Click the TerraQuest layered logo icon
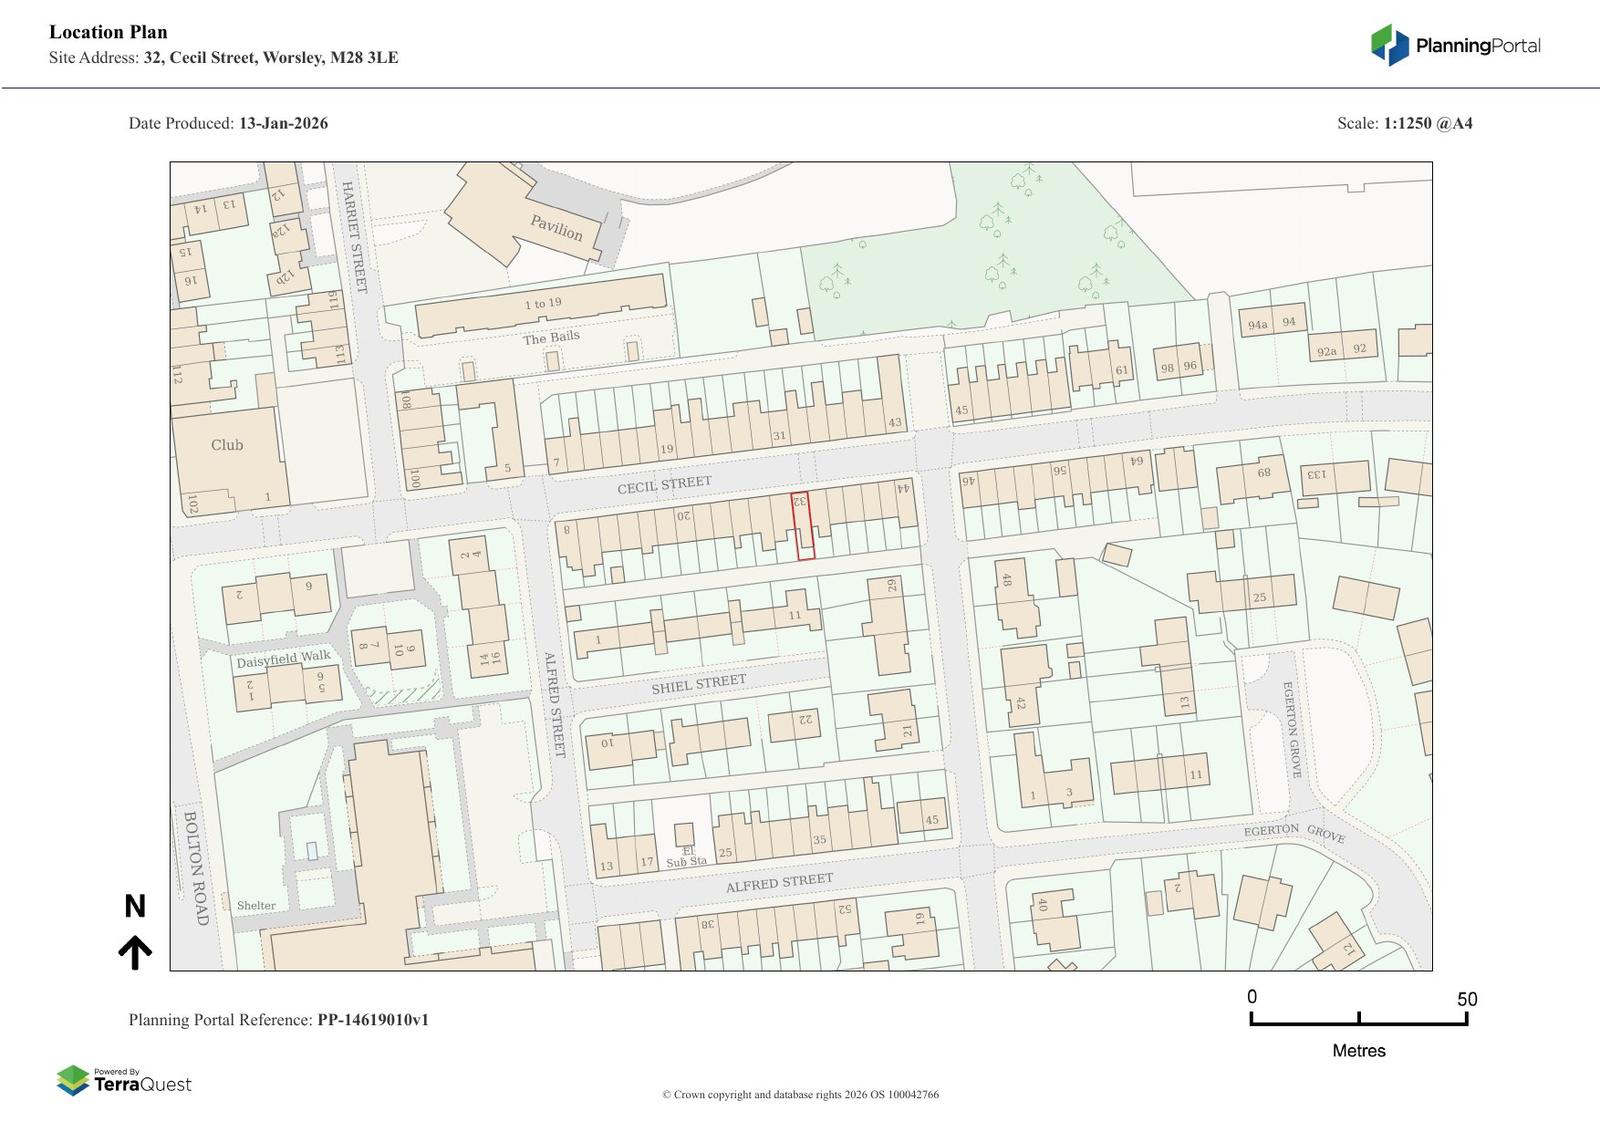The width and height of the screenshot is (1600, 1132). tap(73, 1080)
